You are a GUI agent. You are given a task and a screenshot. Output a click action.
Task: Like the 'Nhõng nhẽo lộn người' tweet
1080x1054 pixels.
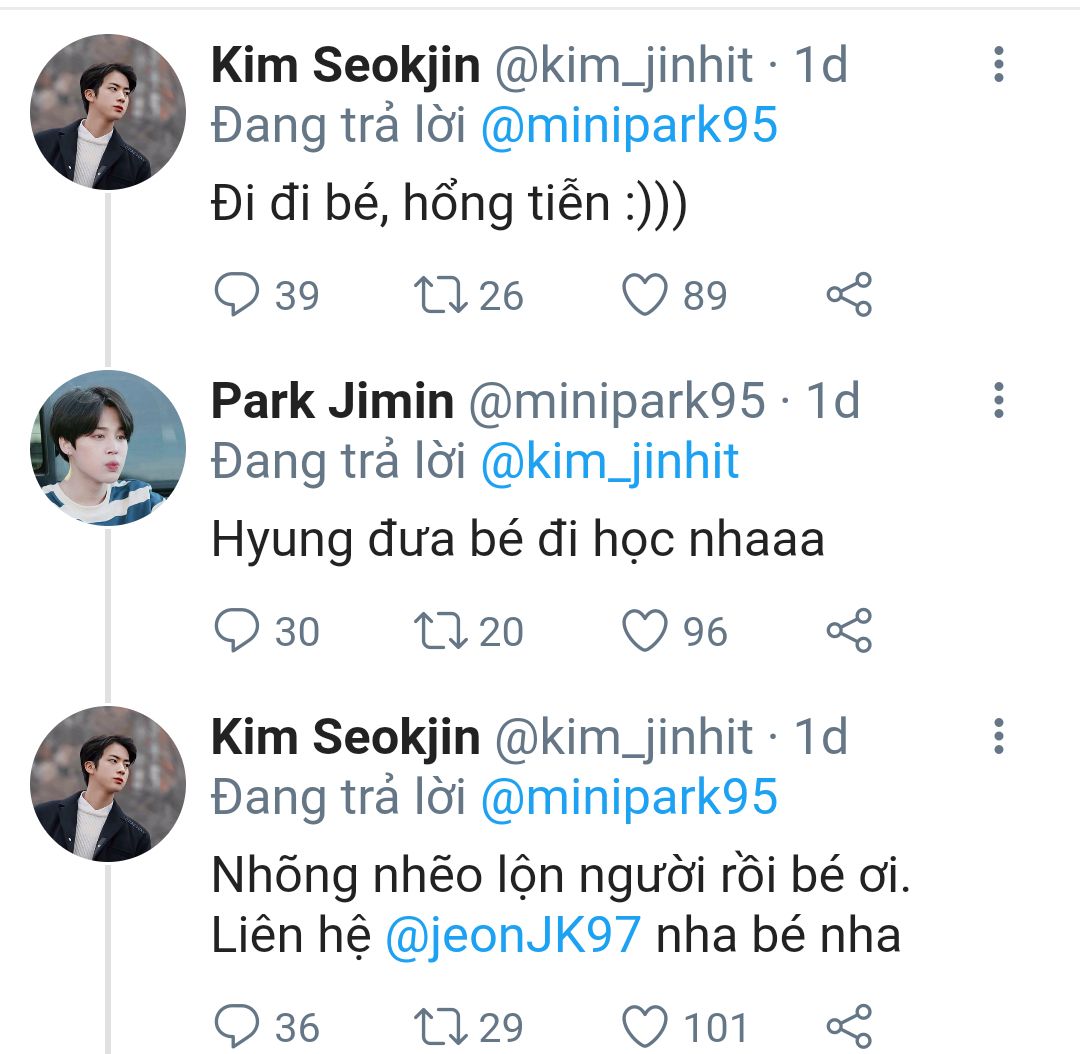click(x=645, y=1027)
